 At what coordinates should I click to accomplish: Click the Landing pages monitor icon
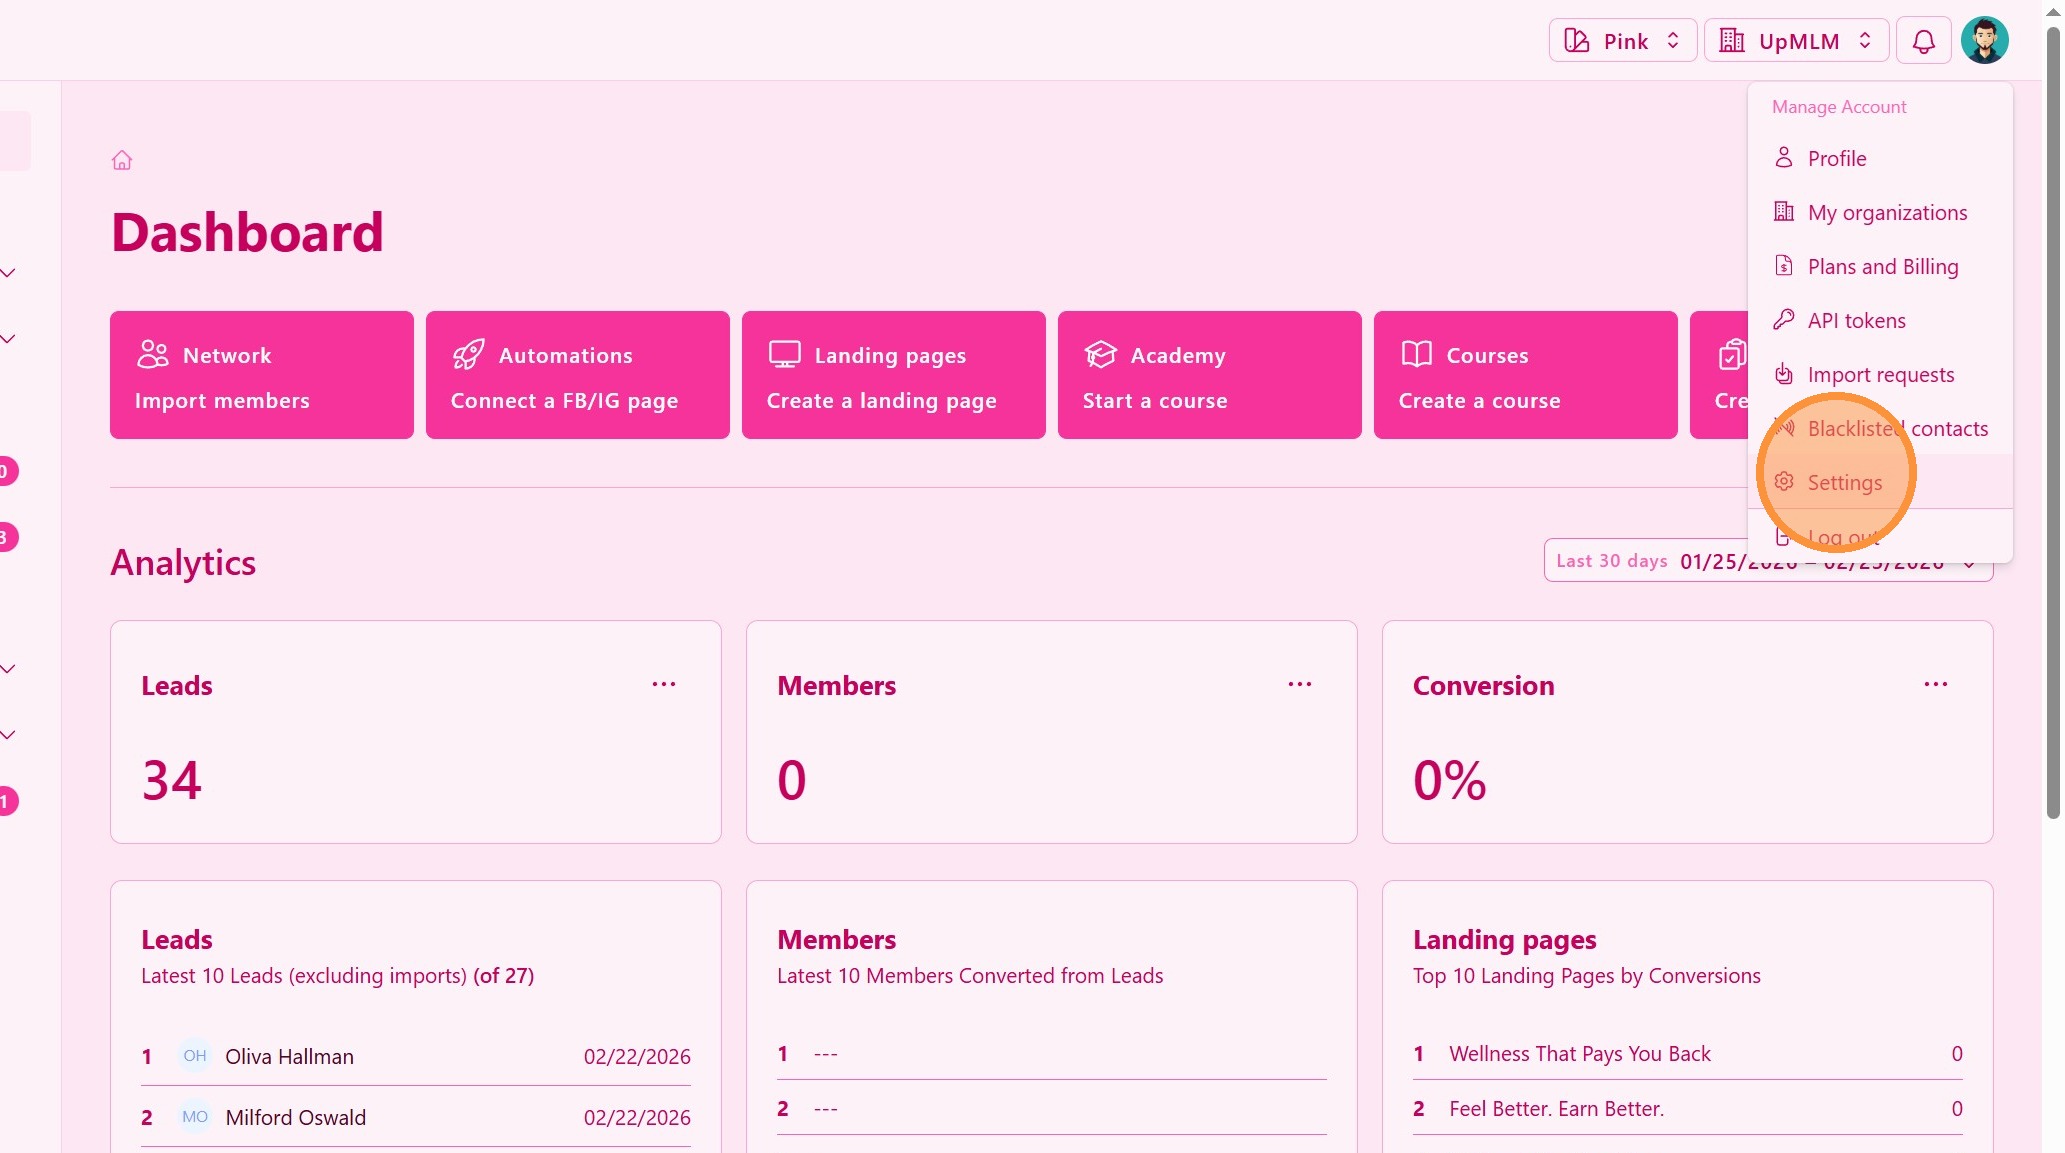click(x=784, y=355)
